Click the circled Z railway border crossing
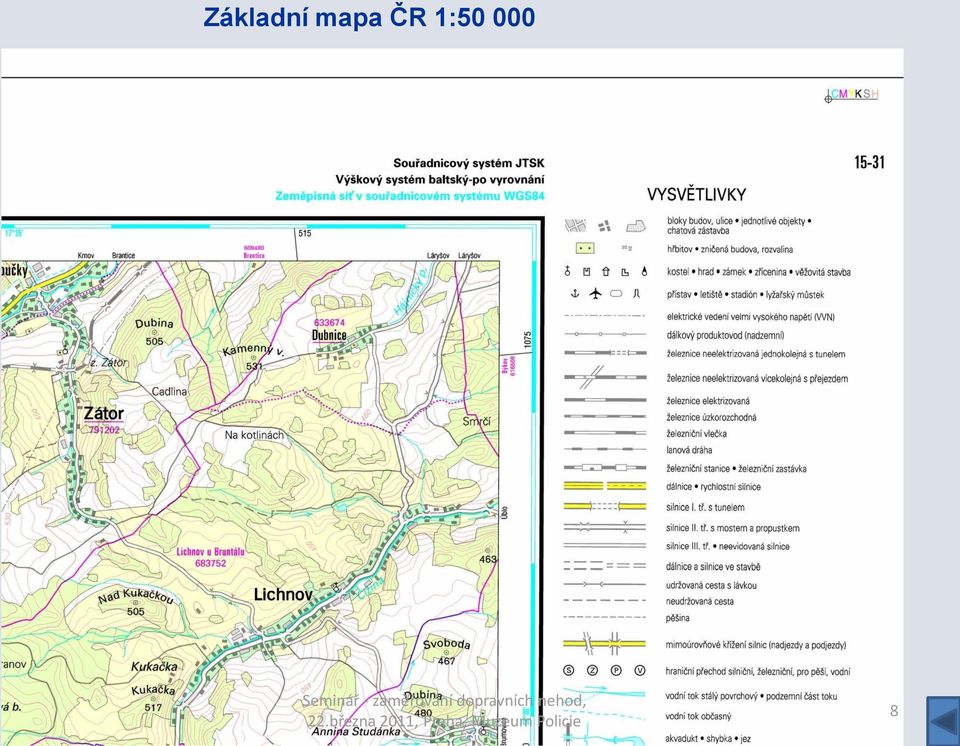Viewport: 960px width, 746px height. [592, 671]
